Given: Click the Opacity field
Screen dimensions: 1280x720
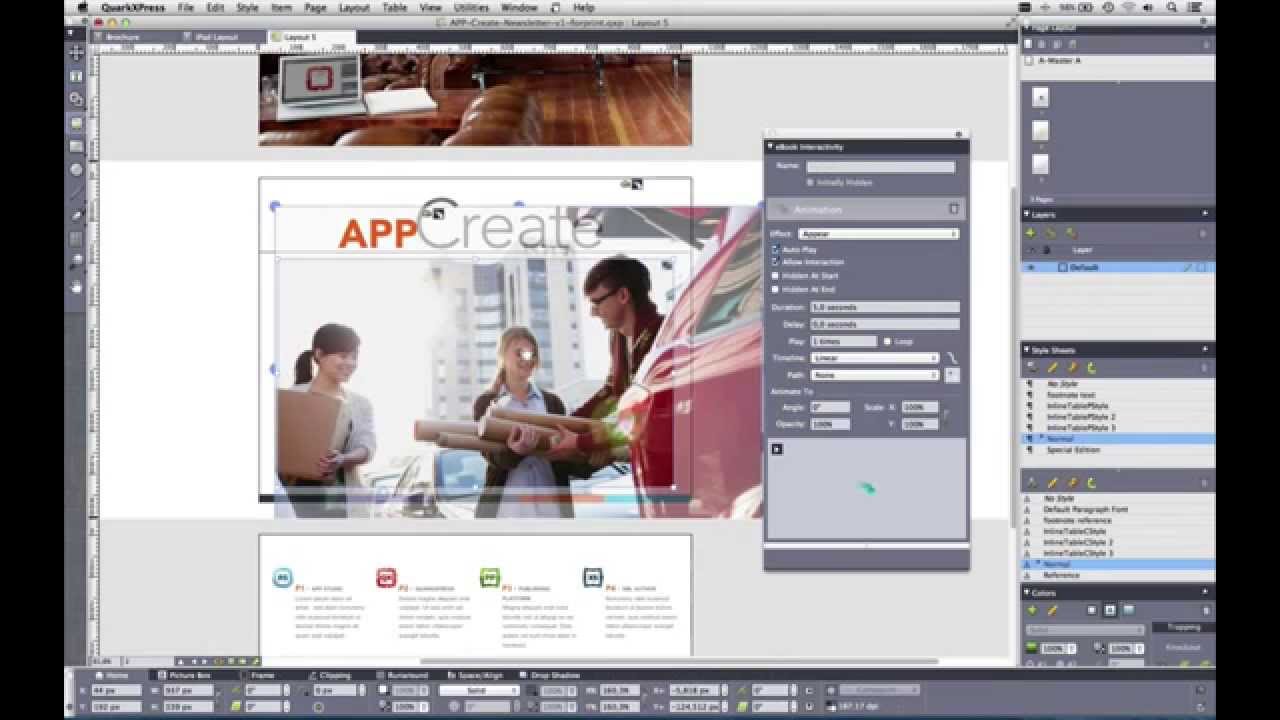Looking at the screenshot, I should (x=830, y=424).
